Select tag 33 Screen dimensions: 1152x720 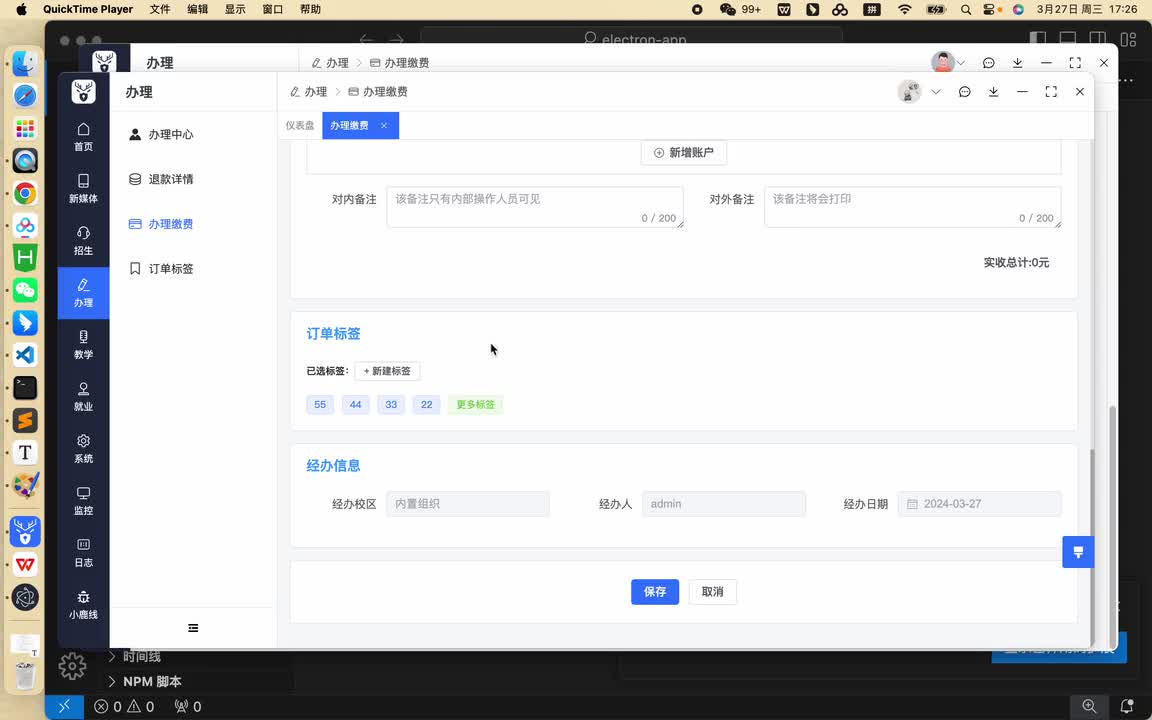click(x=391, y=405)
